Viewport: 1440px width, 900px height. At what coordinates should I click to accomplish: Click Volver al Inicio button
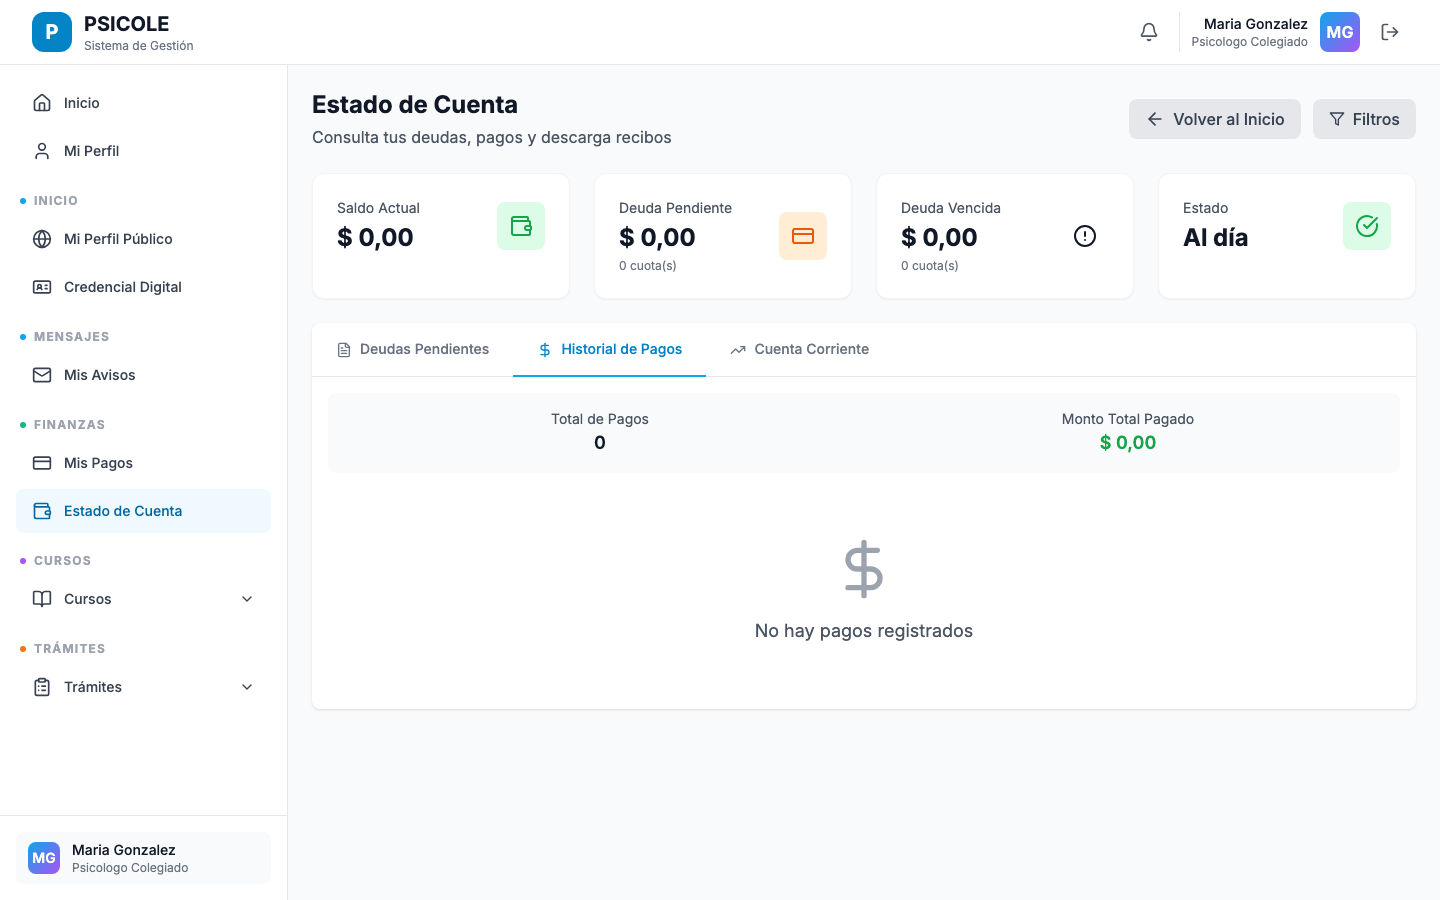tap(1215, 119)
